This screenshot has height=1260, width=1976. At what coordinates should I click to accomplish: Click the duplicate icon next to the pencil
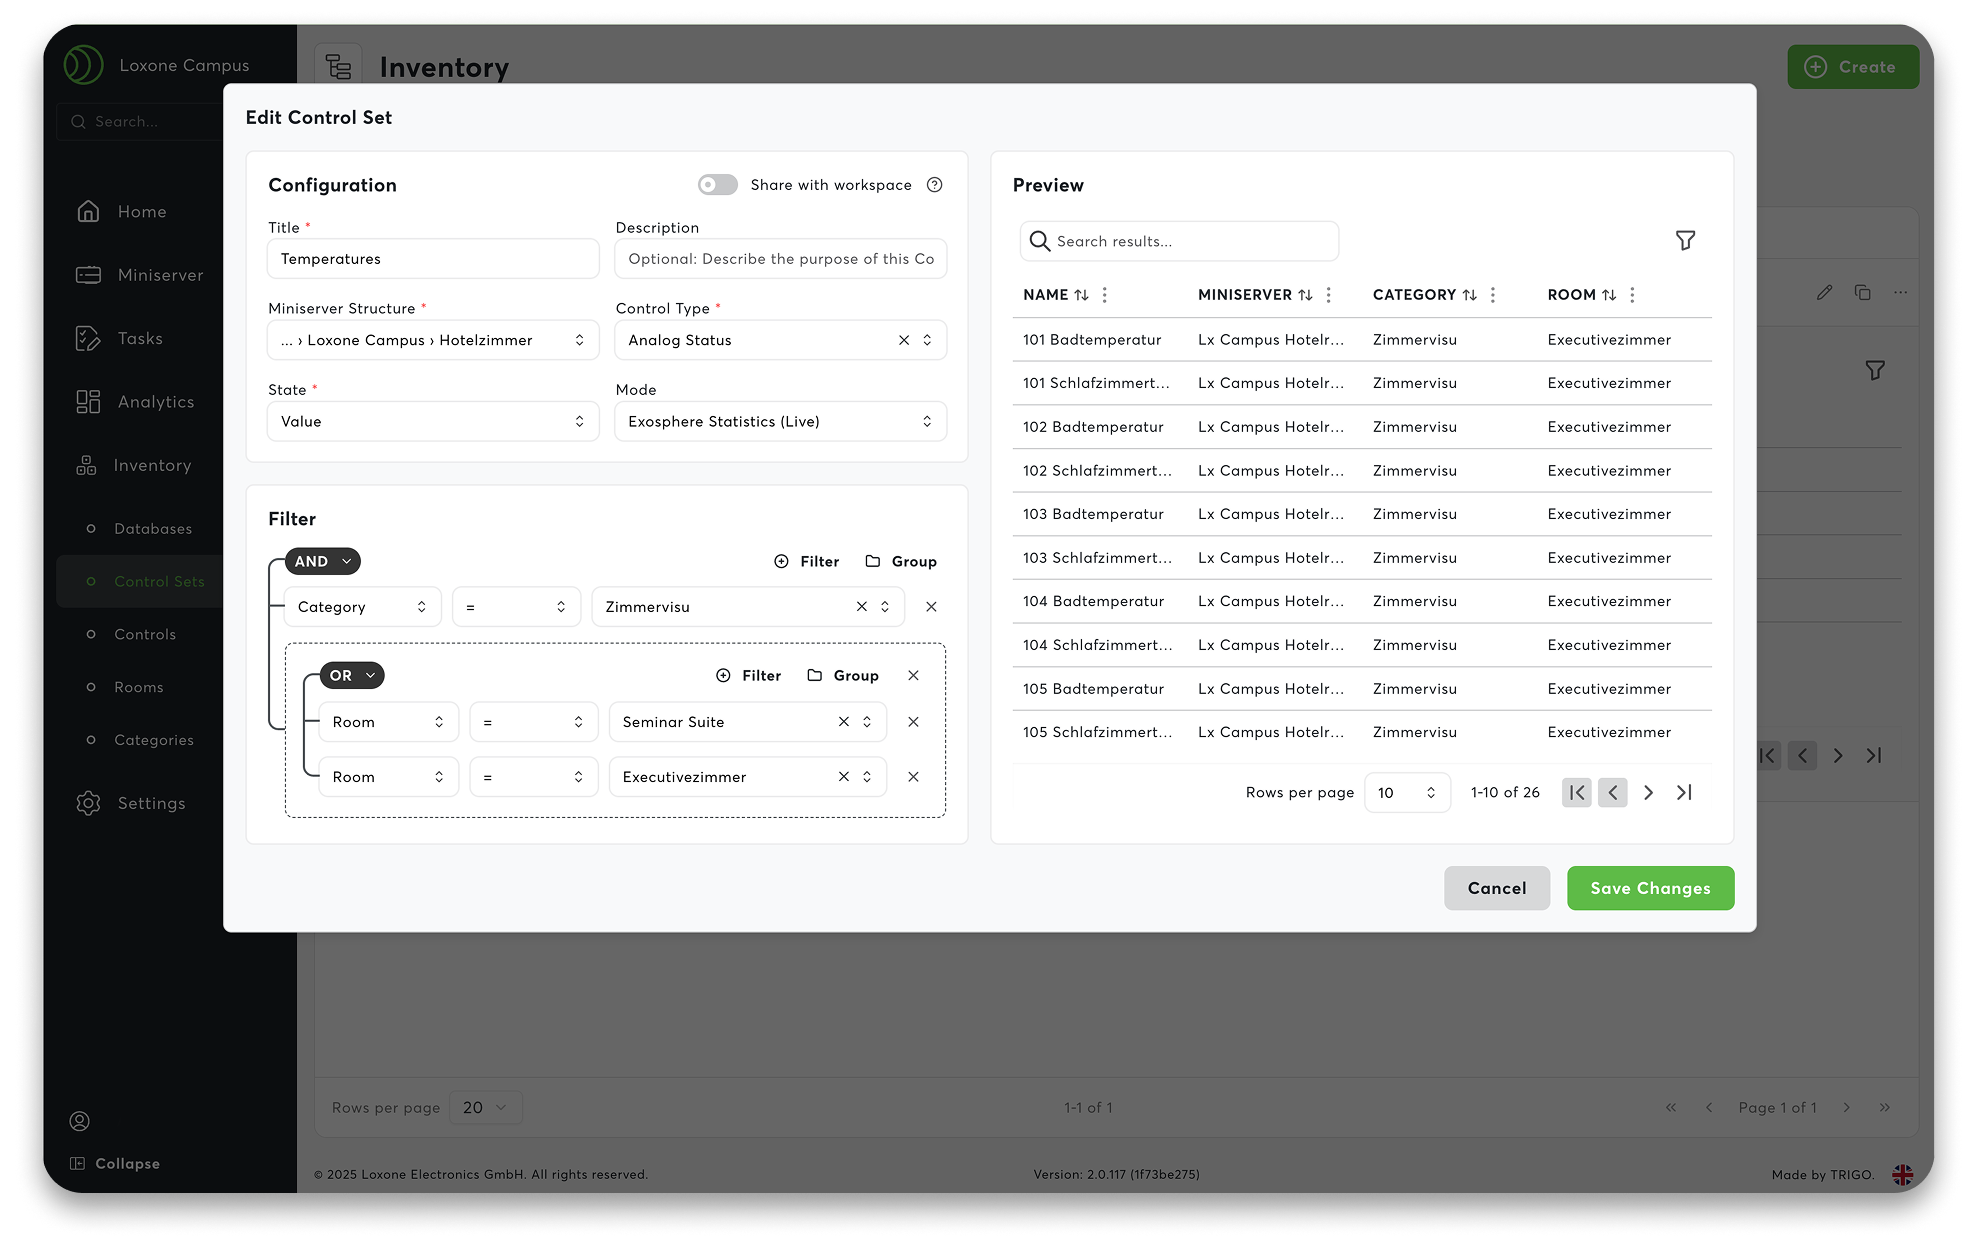pos(1862,292)
